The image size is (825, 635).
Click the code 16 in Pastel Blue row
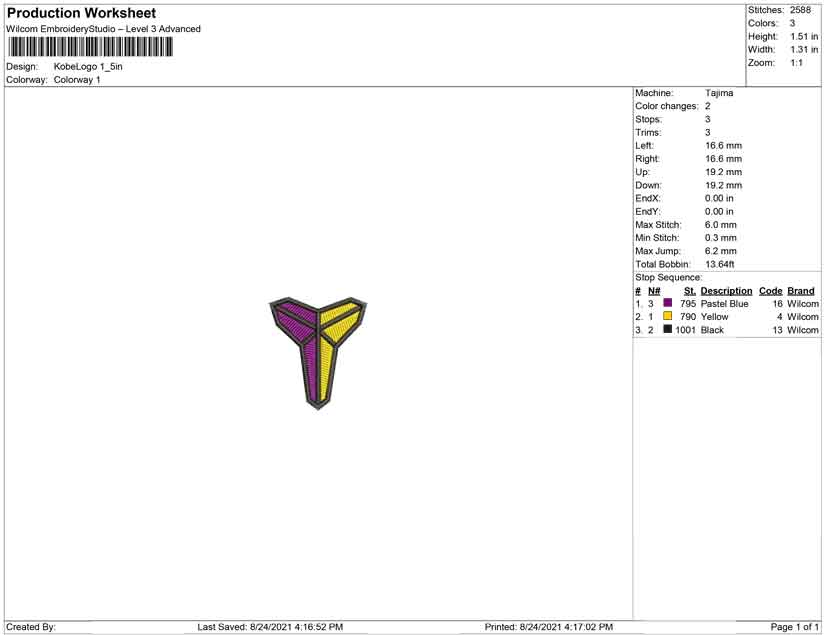(x=778, y=304)
